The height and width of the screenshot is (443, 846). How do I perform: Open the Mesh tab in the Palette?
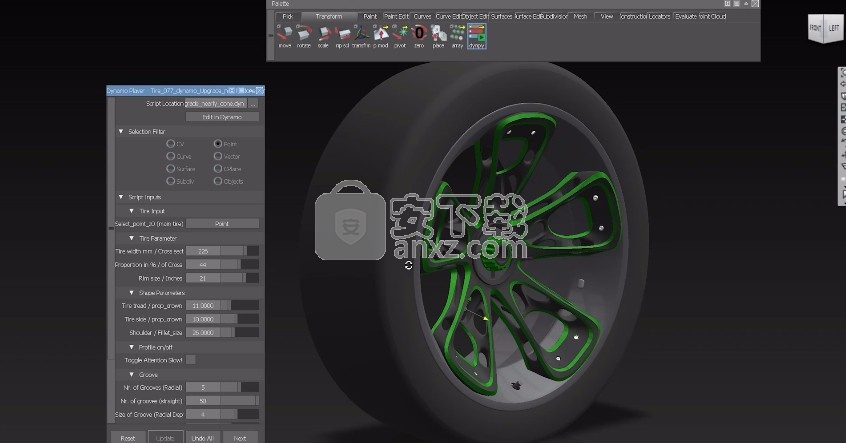coord(580,16)
